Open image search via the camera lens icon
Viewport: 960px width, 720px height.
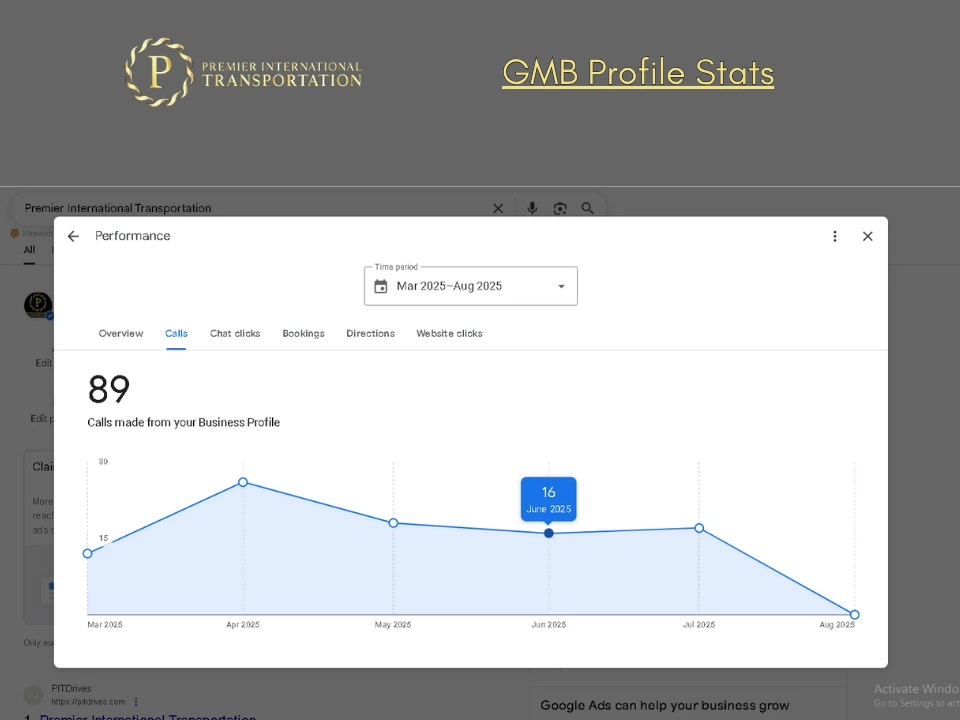(560, 209)
